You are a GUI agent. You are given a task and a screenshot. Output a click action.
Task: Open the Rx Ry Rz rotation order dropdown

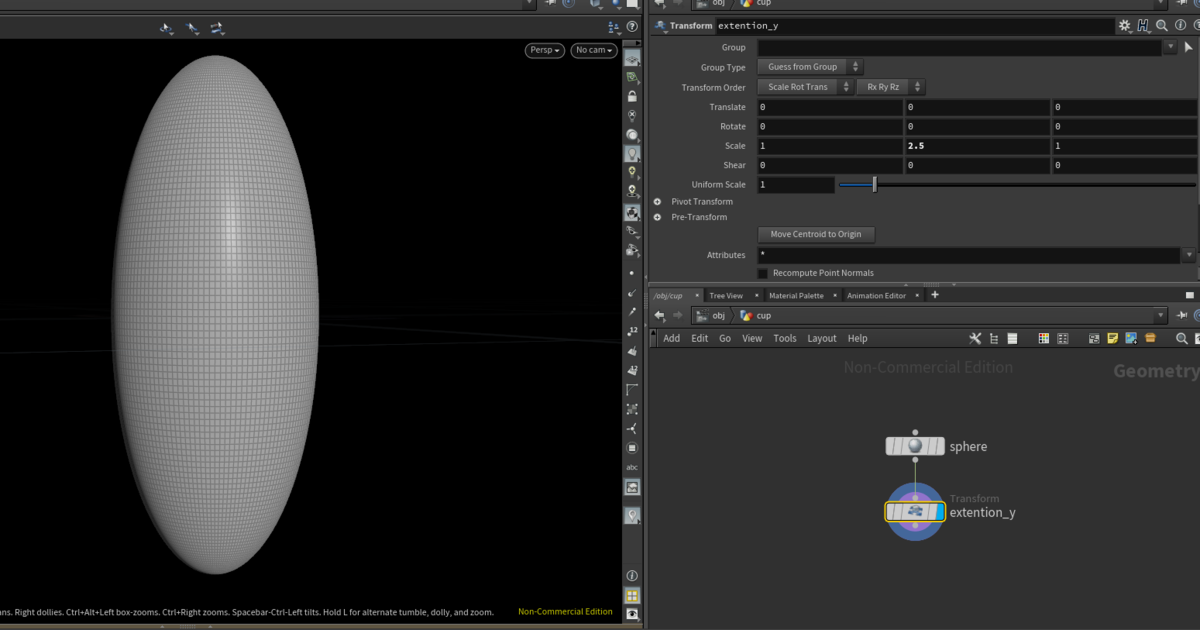coord(890,87)
